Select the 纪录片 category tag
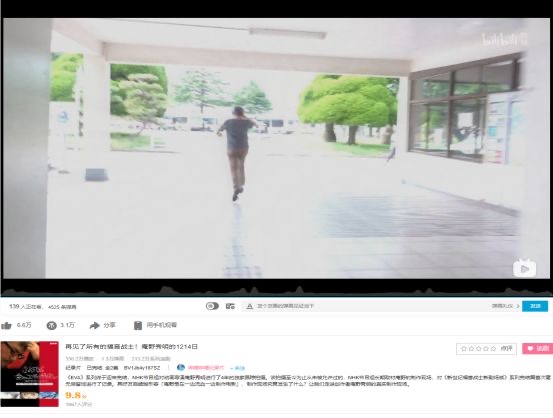 (x=73, y=368)
